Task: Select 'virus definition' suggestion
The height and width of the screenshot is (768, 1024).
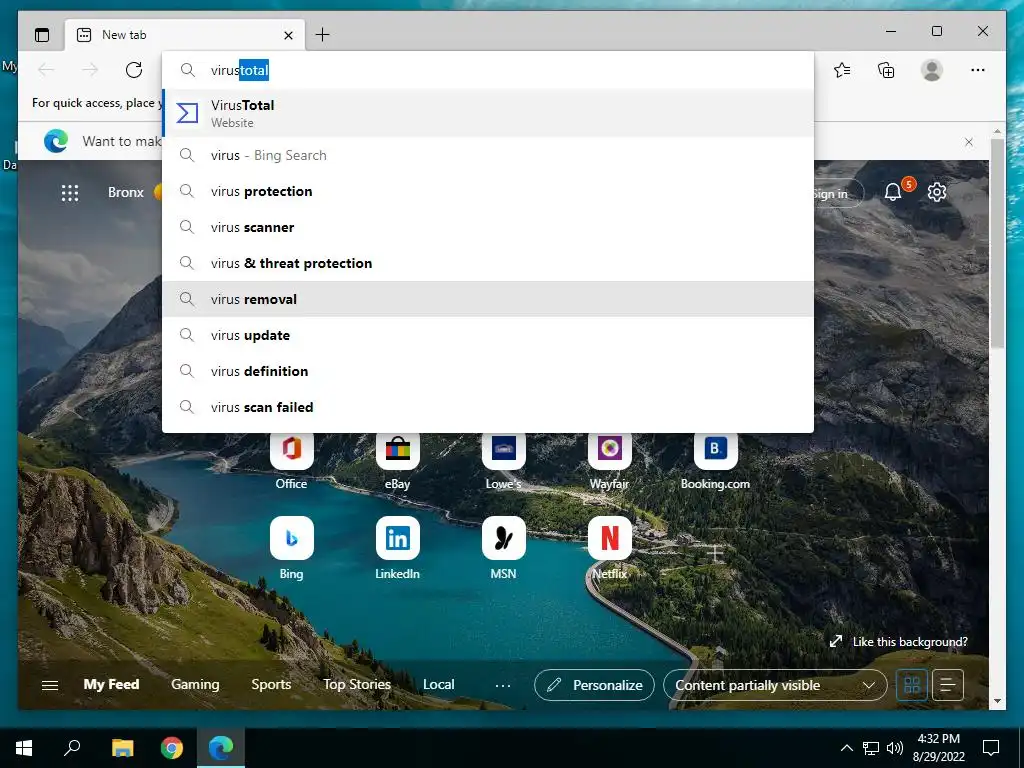Action: [x=488, y=371]
